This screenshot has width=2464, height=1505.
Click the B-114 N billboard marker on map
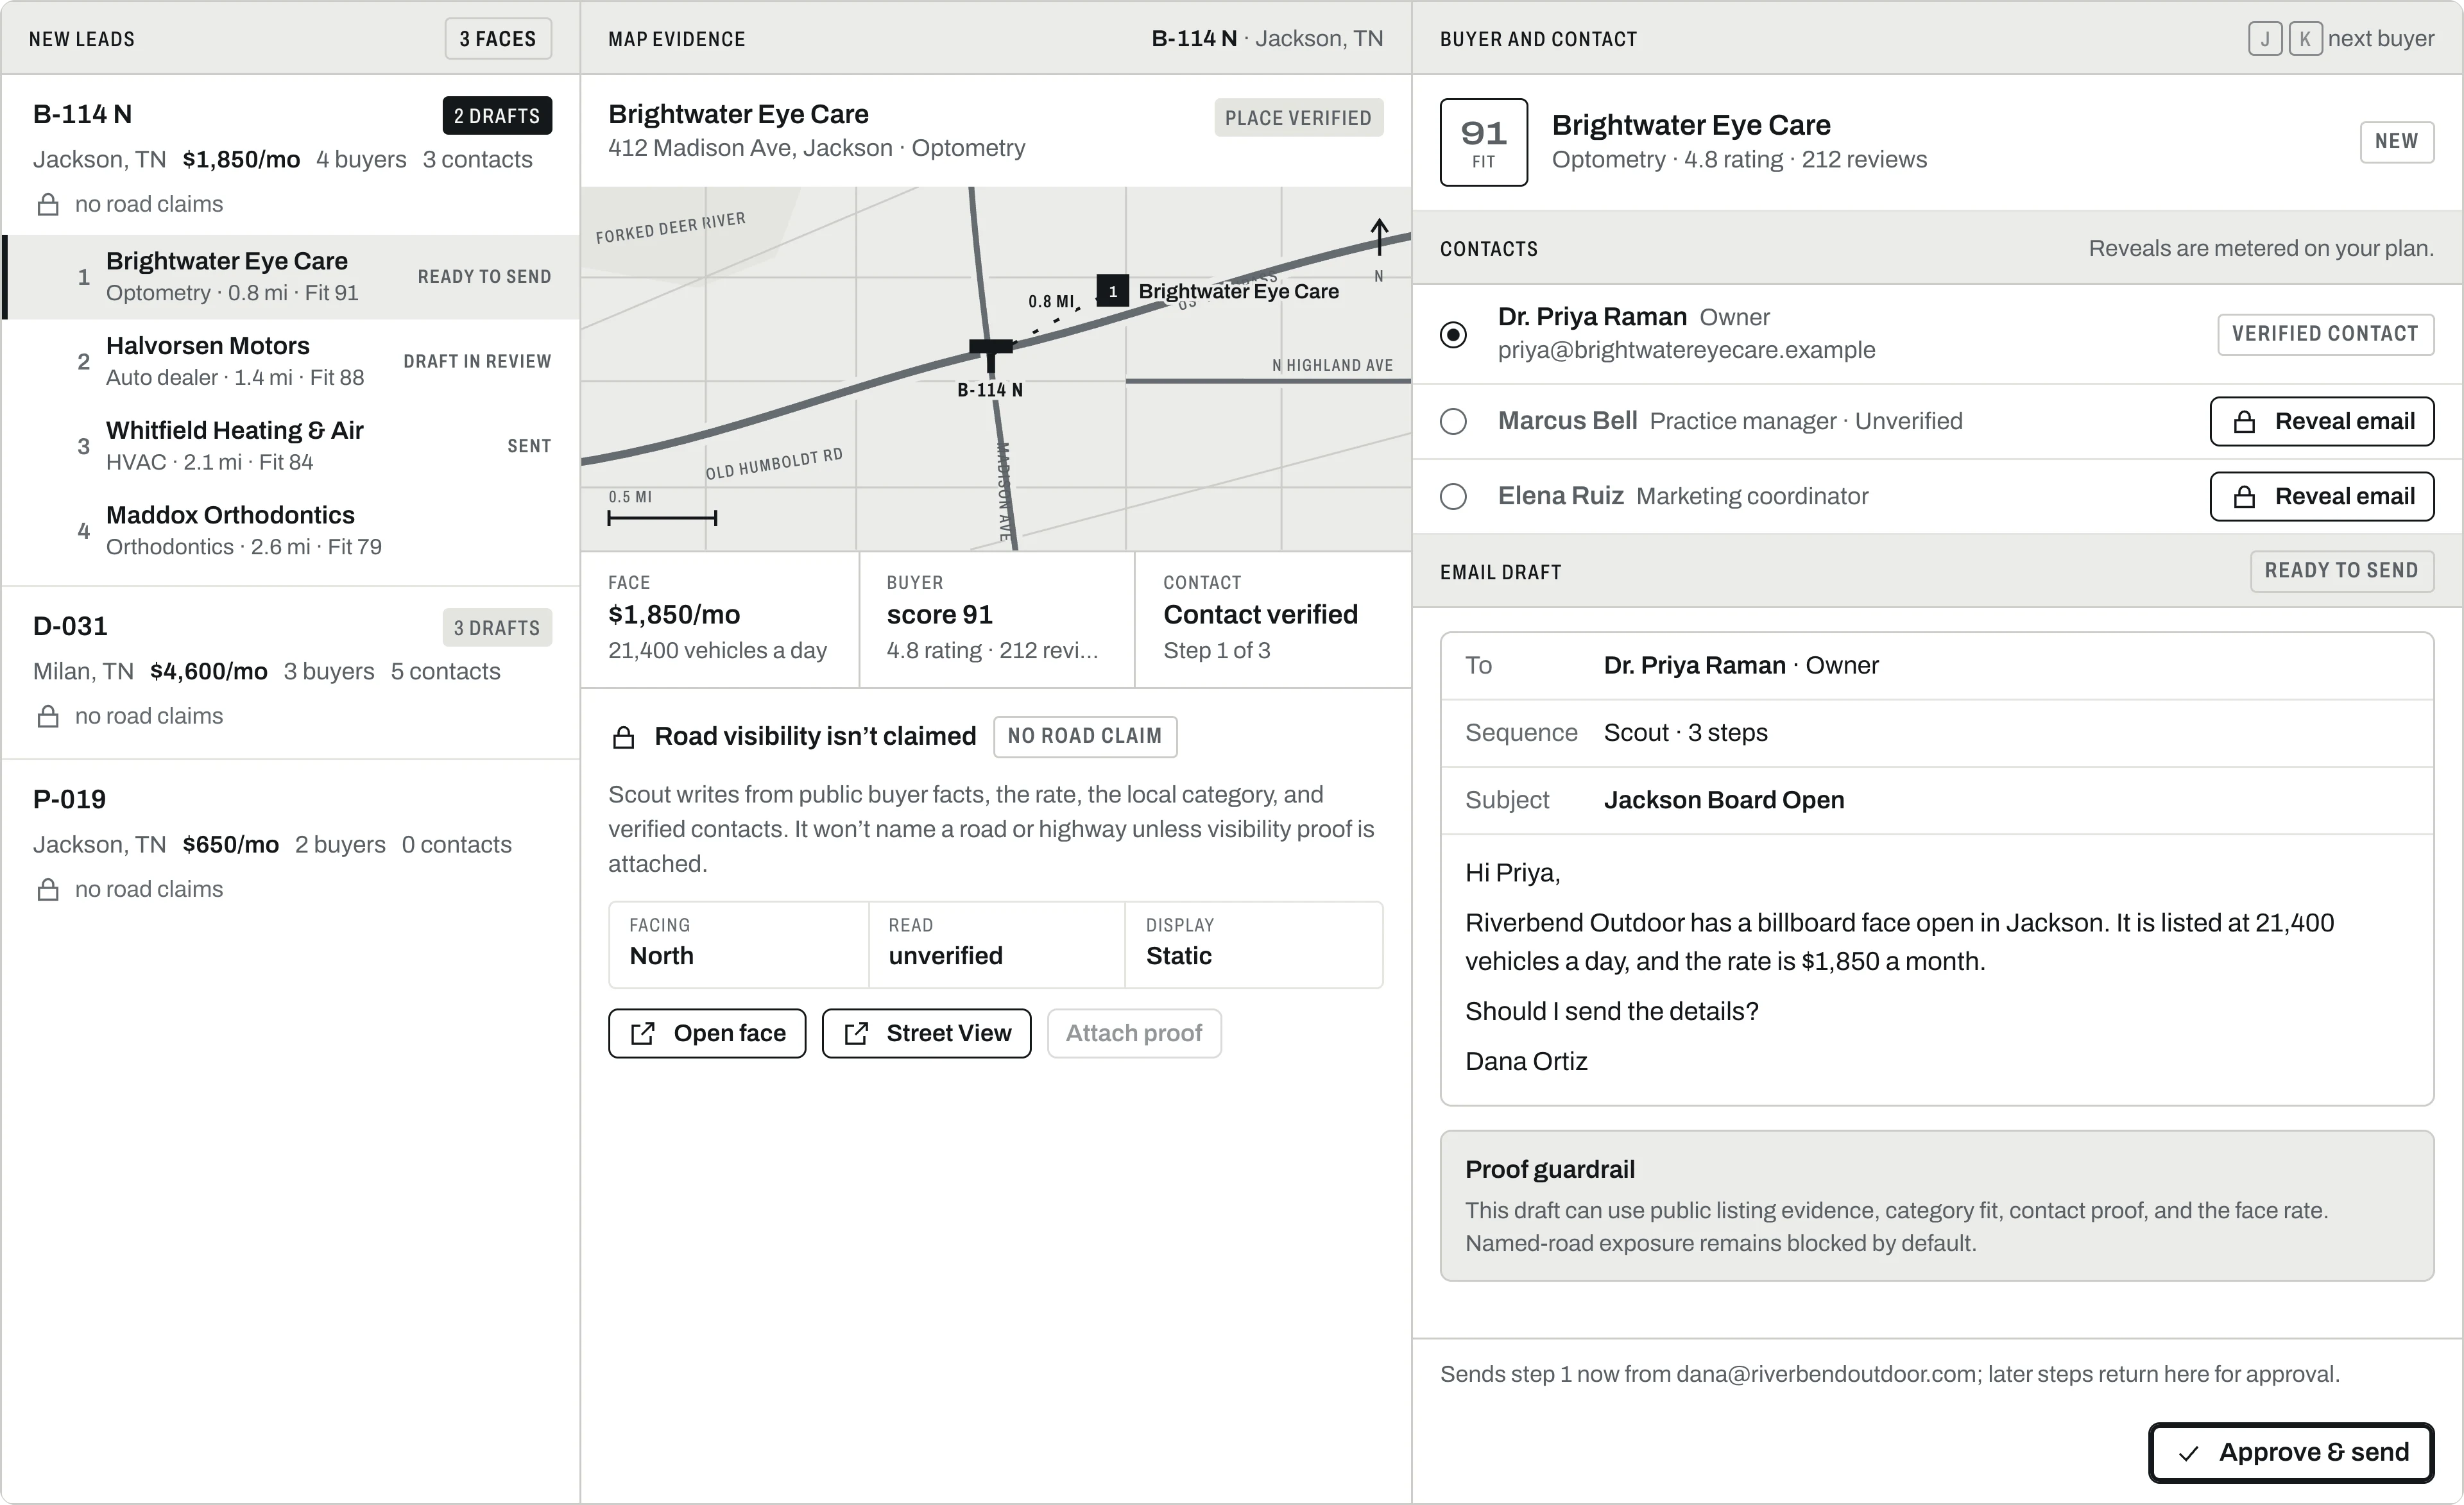991,357
